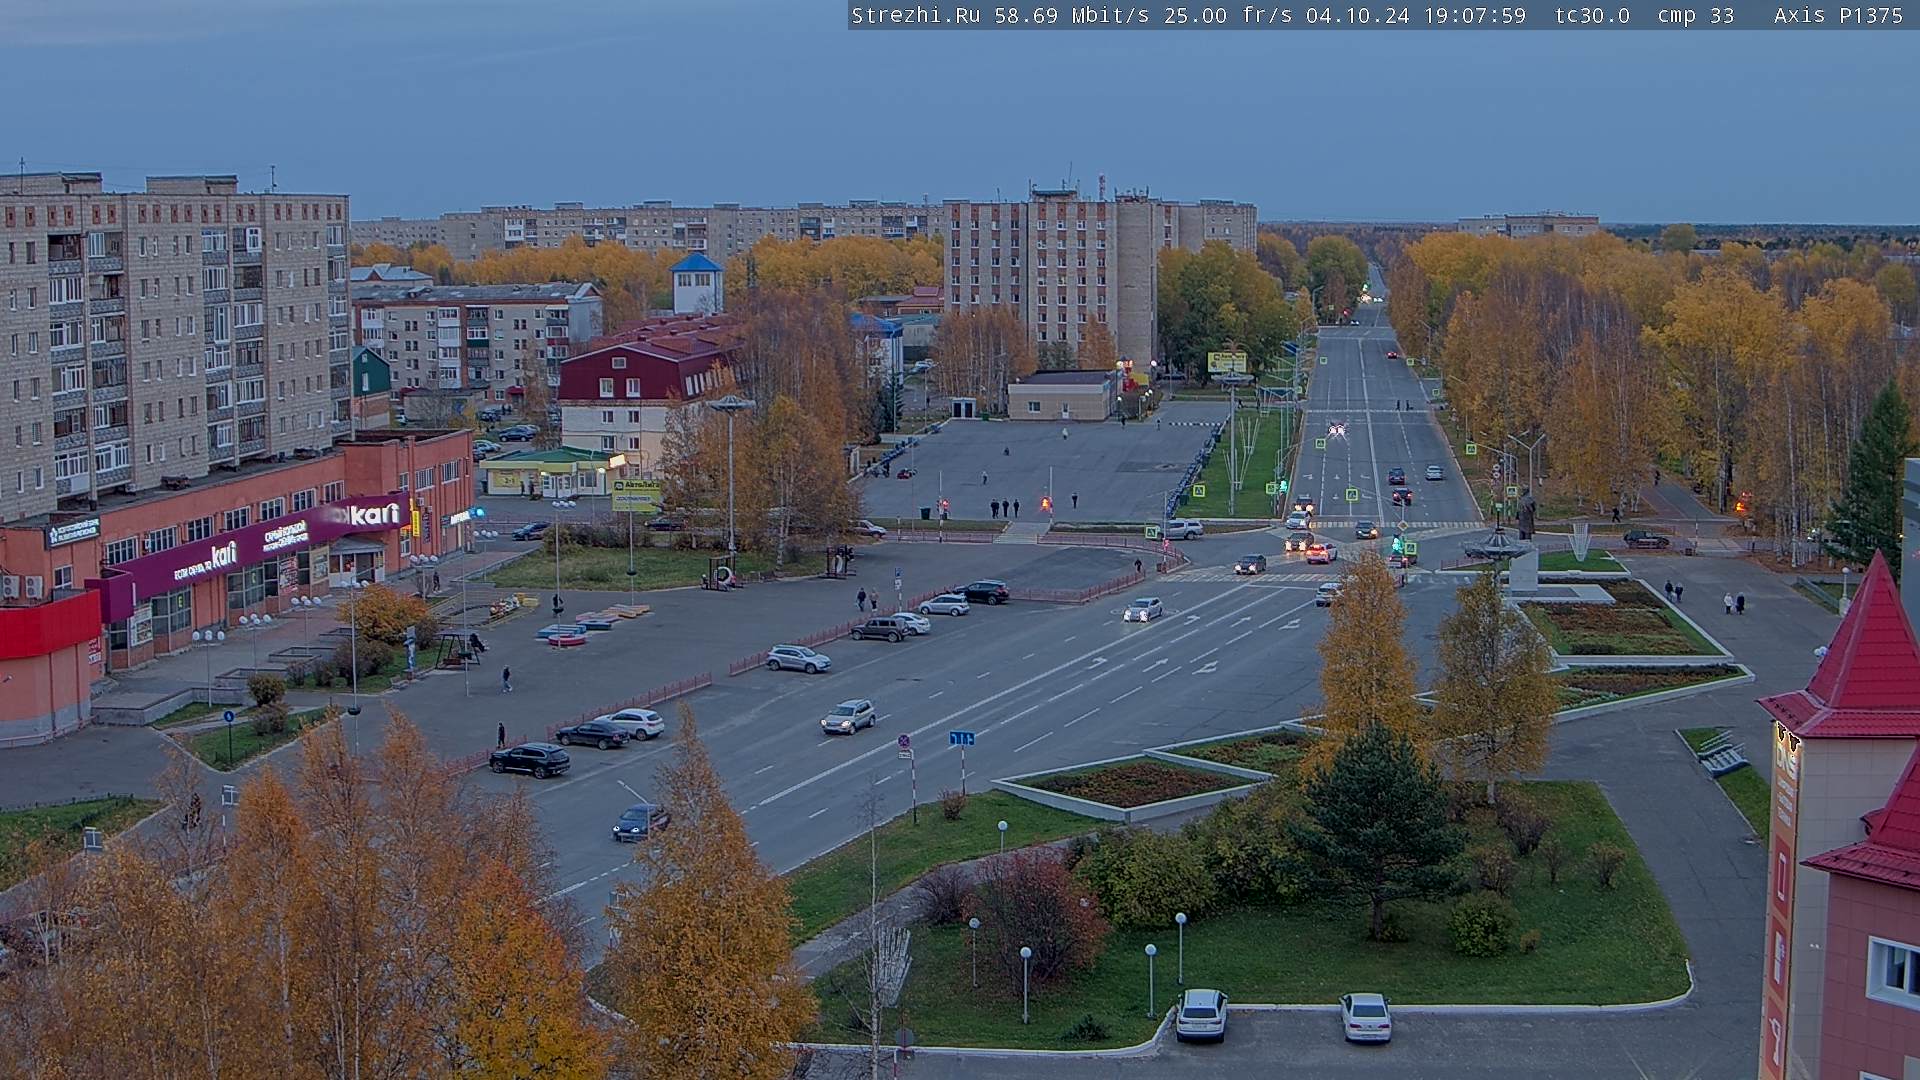Click the "19:07:59" time stamp

1475,15
